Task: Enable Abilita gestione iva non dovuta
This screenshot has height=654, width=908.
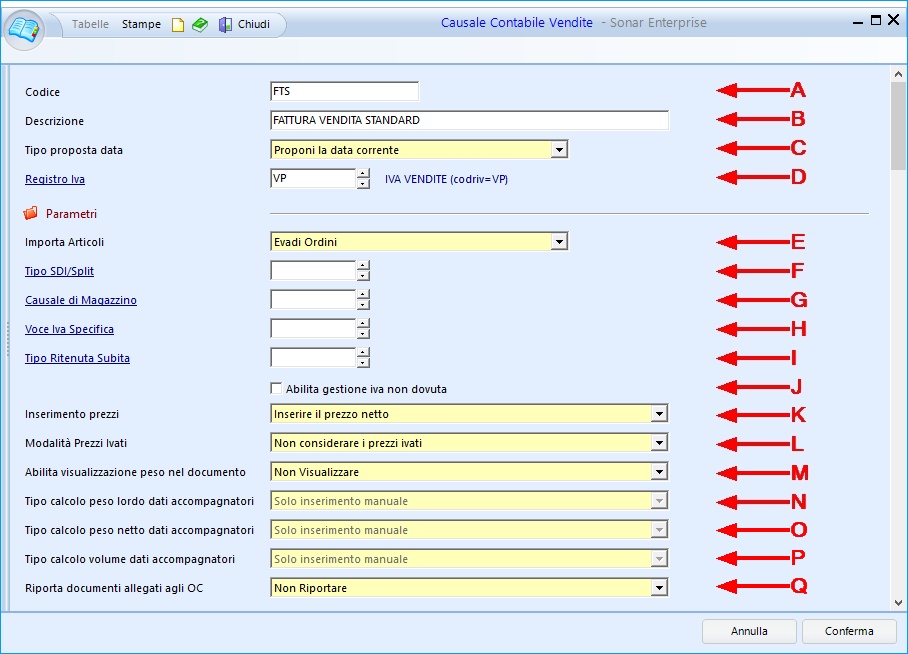Action: pyautogui.click(x=276, y=388)
